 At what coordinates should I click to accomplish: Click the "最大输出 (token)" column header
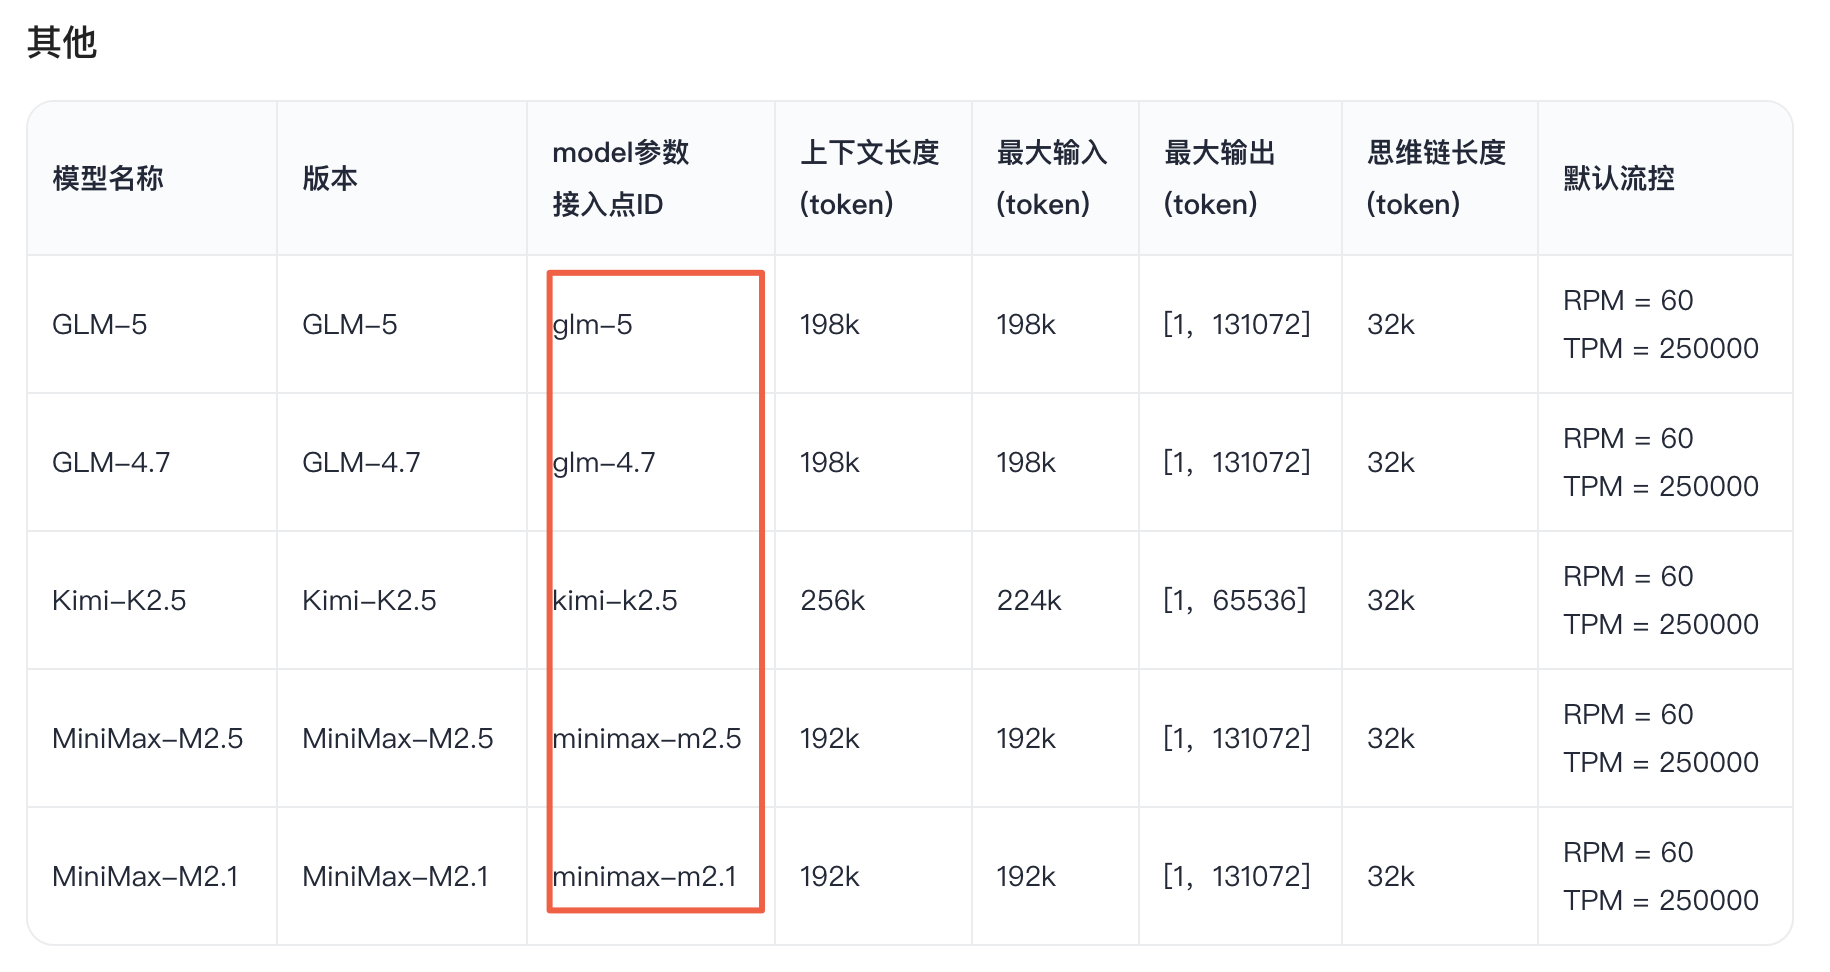[x=1219, y=179]
